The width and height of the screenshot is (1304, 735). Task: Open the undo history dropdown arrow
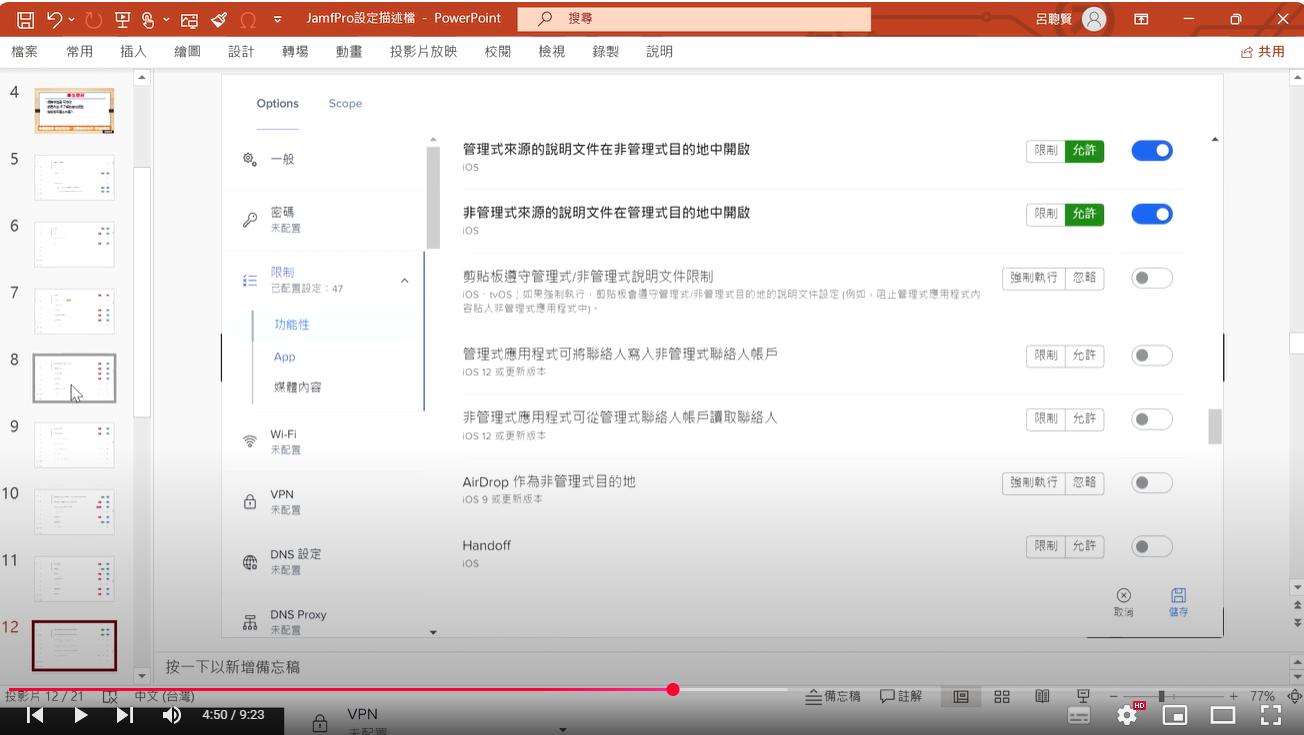point(74,19)
